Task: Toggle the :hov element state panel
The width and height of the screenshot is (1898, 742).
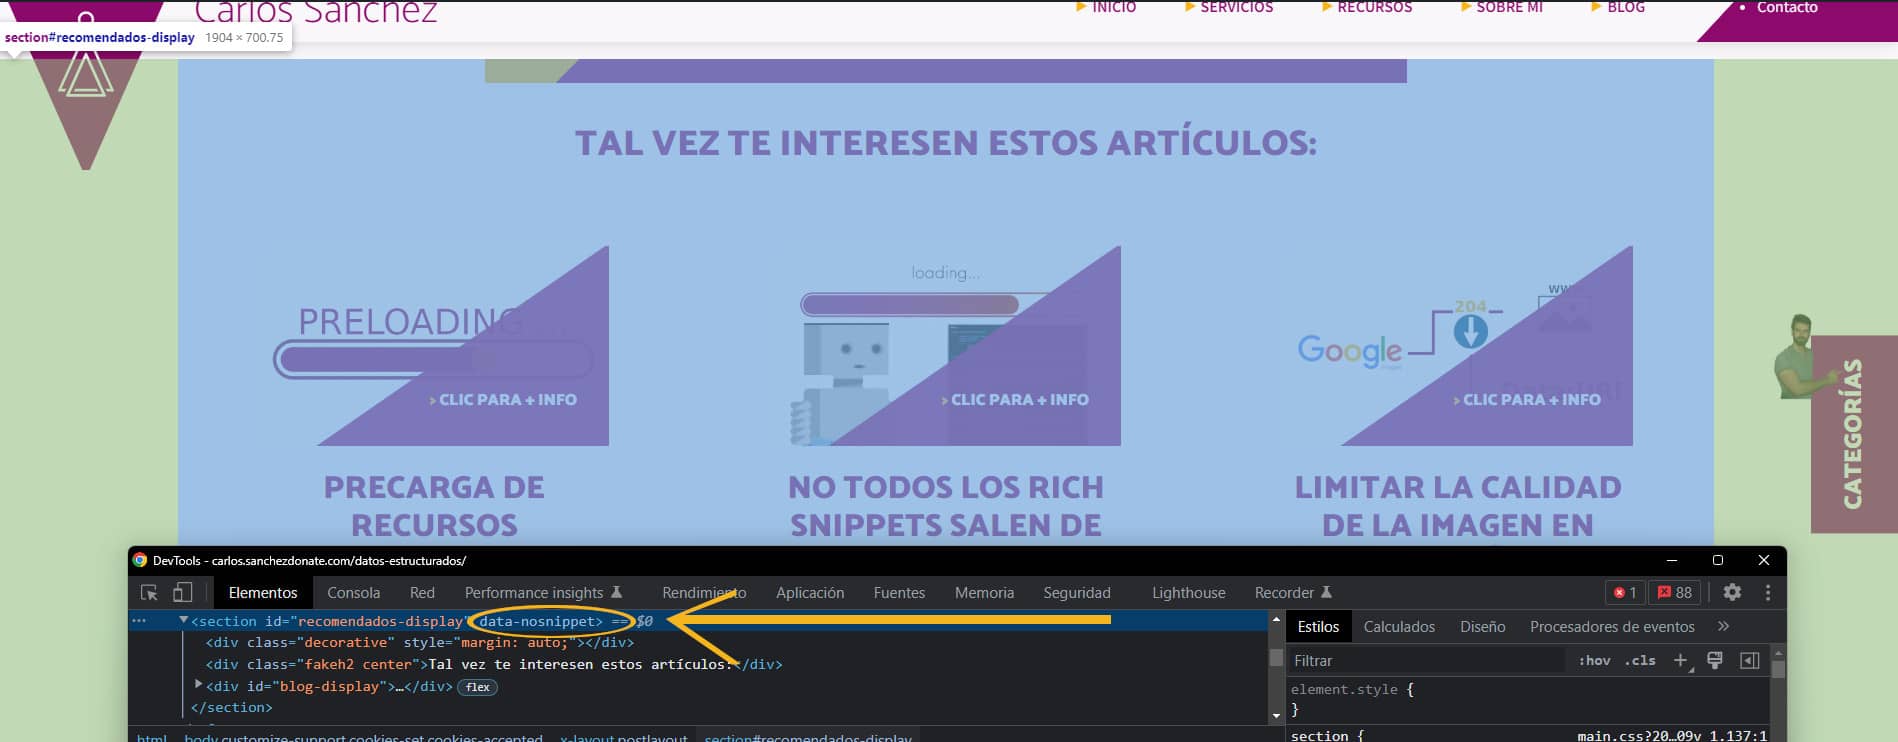Action: [x=1594, y=660]
